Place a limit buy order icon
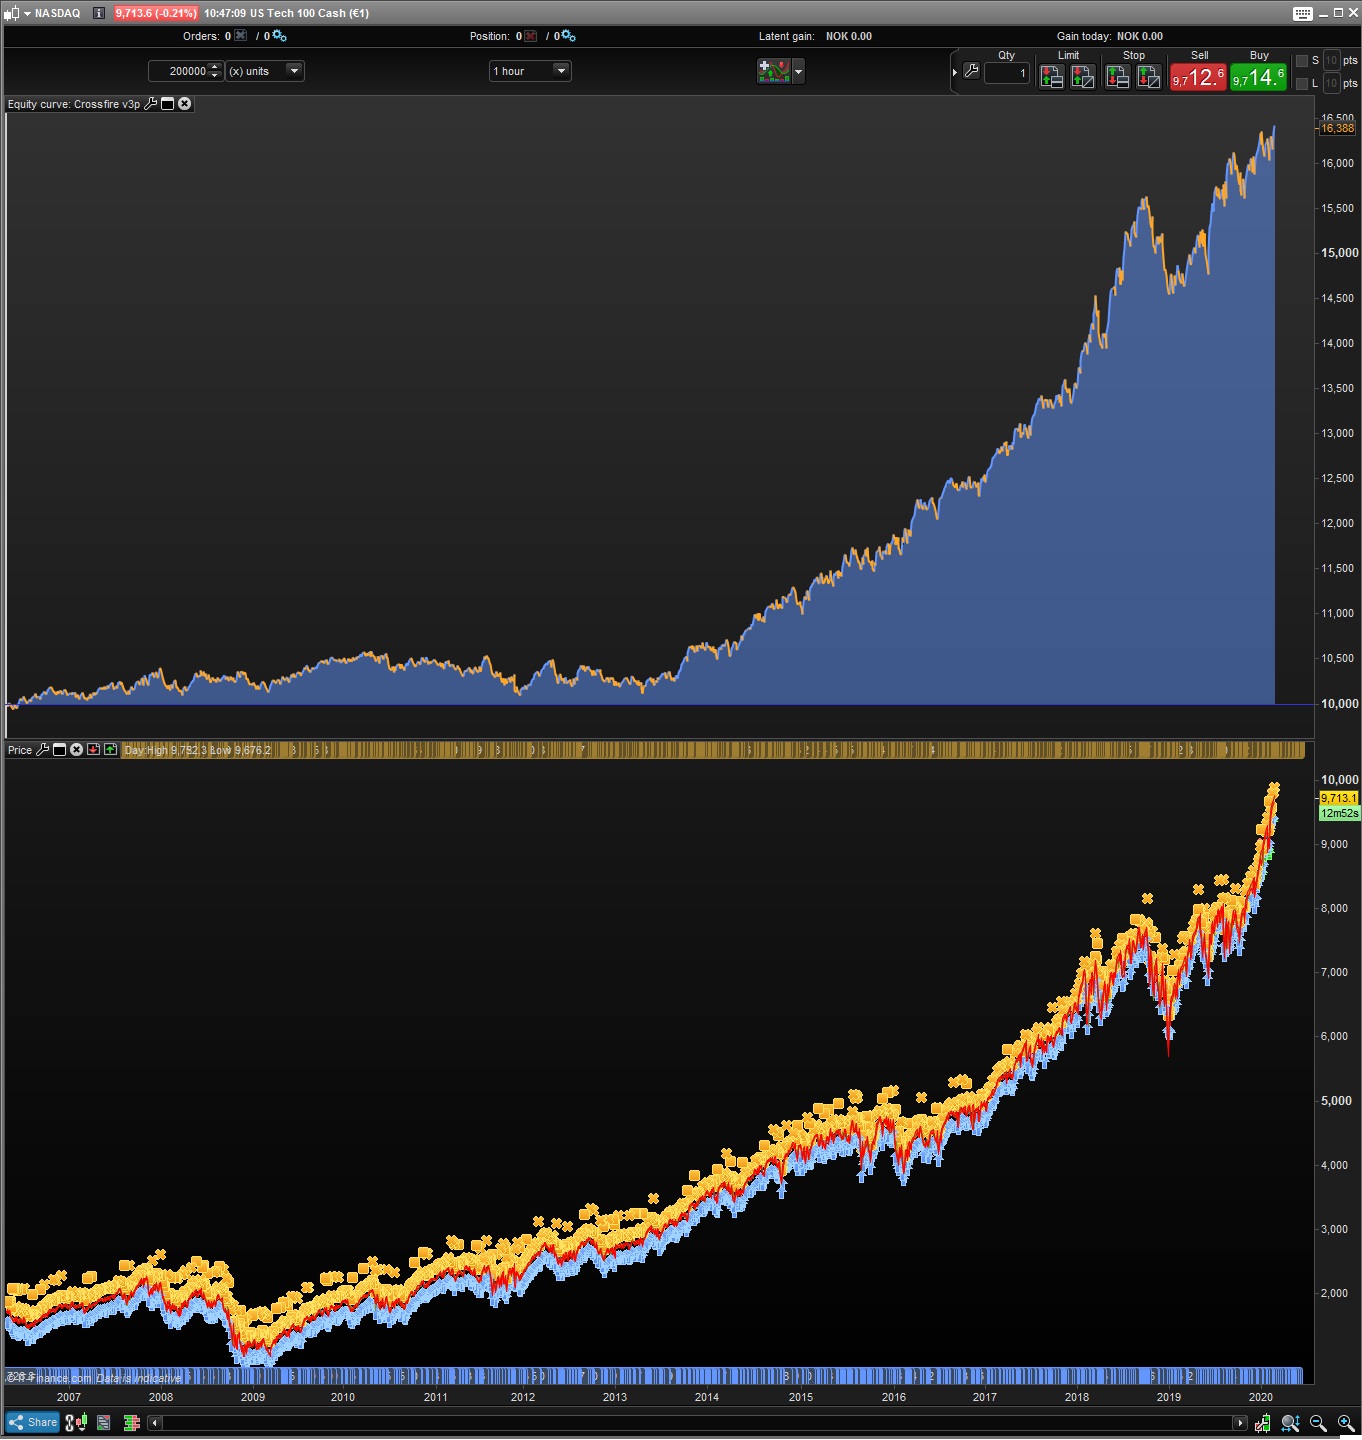 [x=1052, y=77]
